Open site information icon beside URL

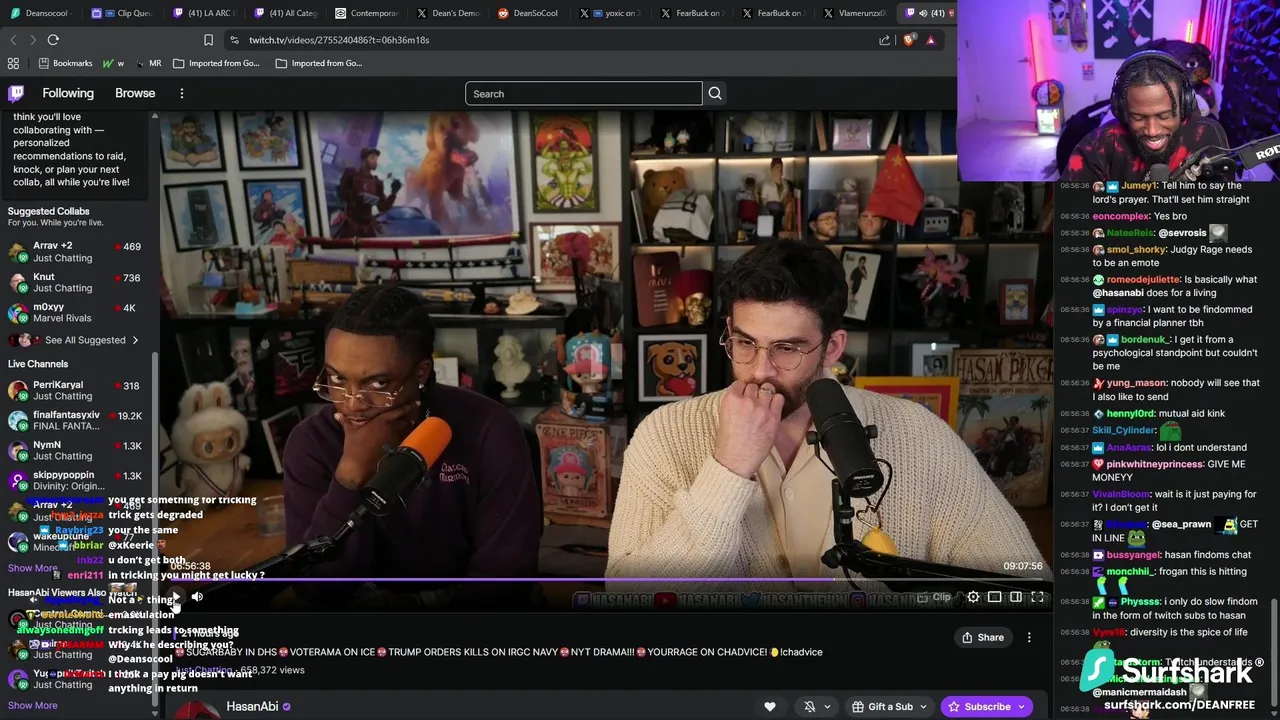pos(234,40)
